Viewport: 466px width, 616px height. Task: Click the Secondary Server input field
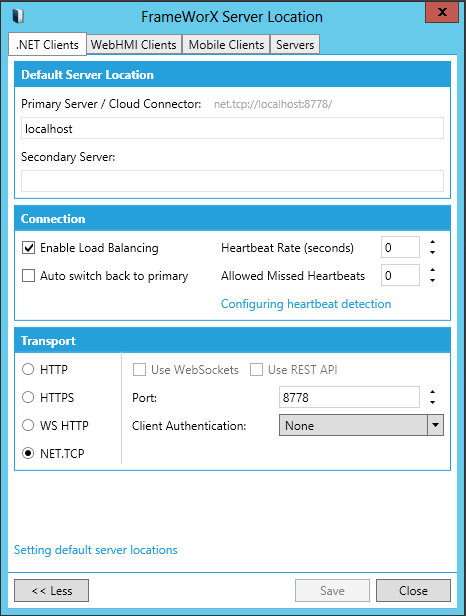[232, 181]
